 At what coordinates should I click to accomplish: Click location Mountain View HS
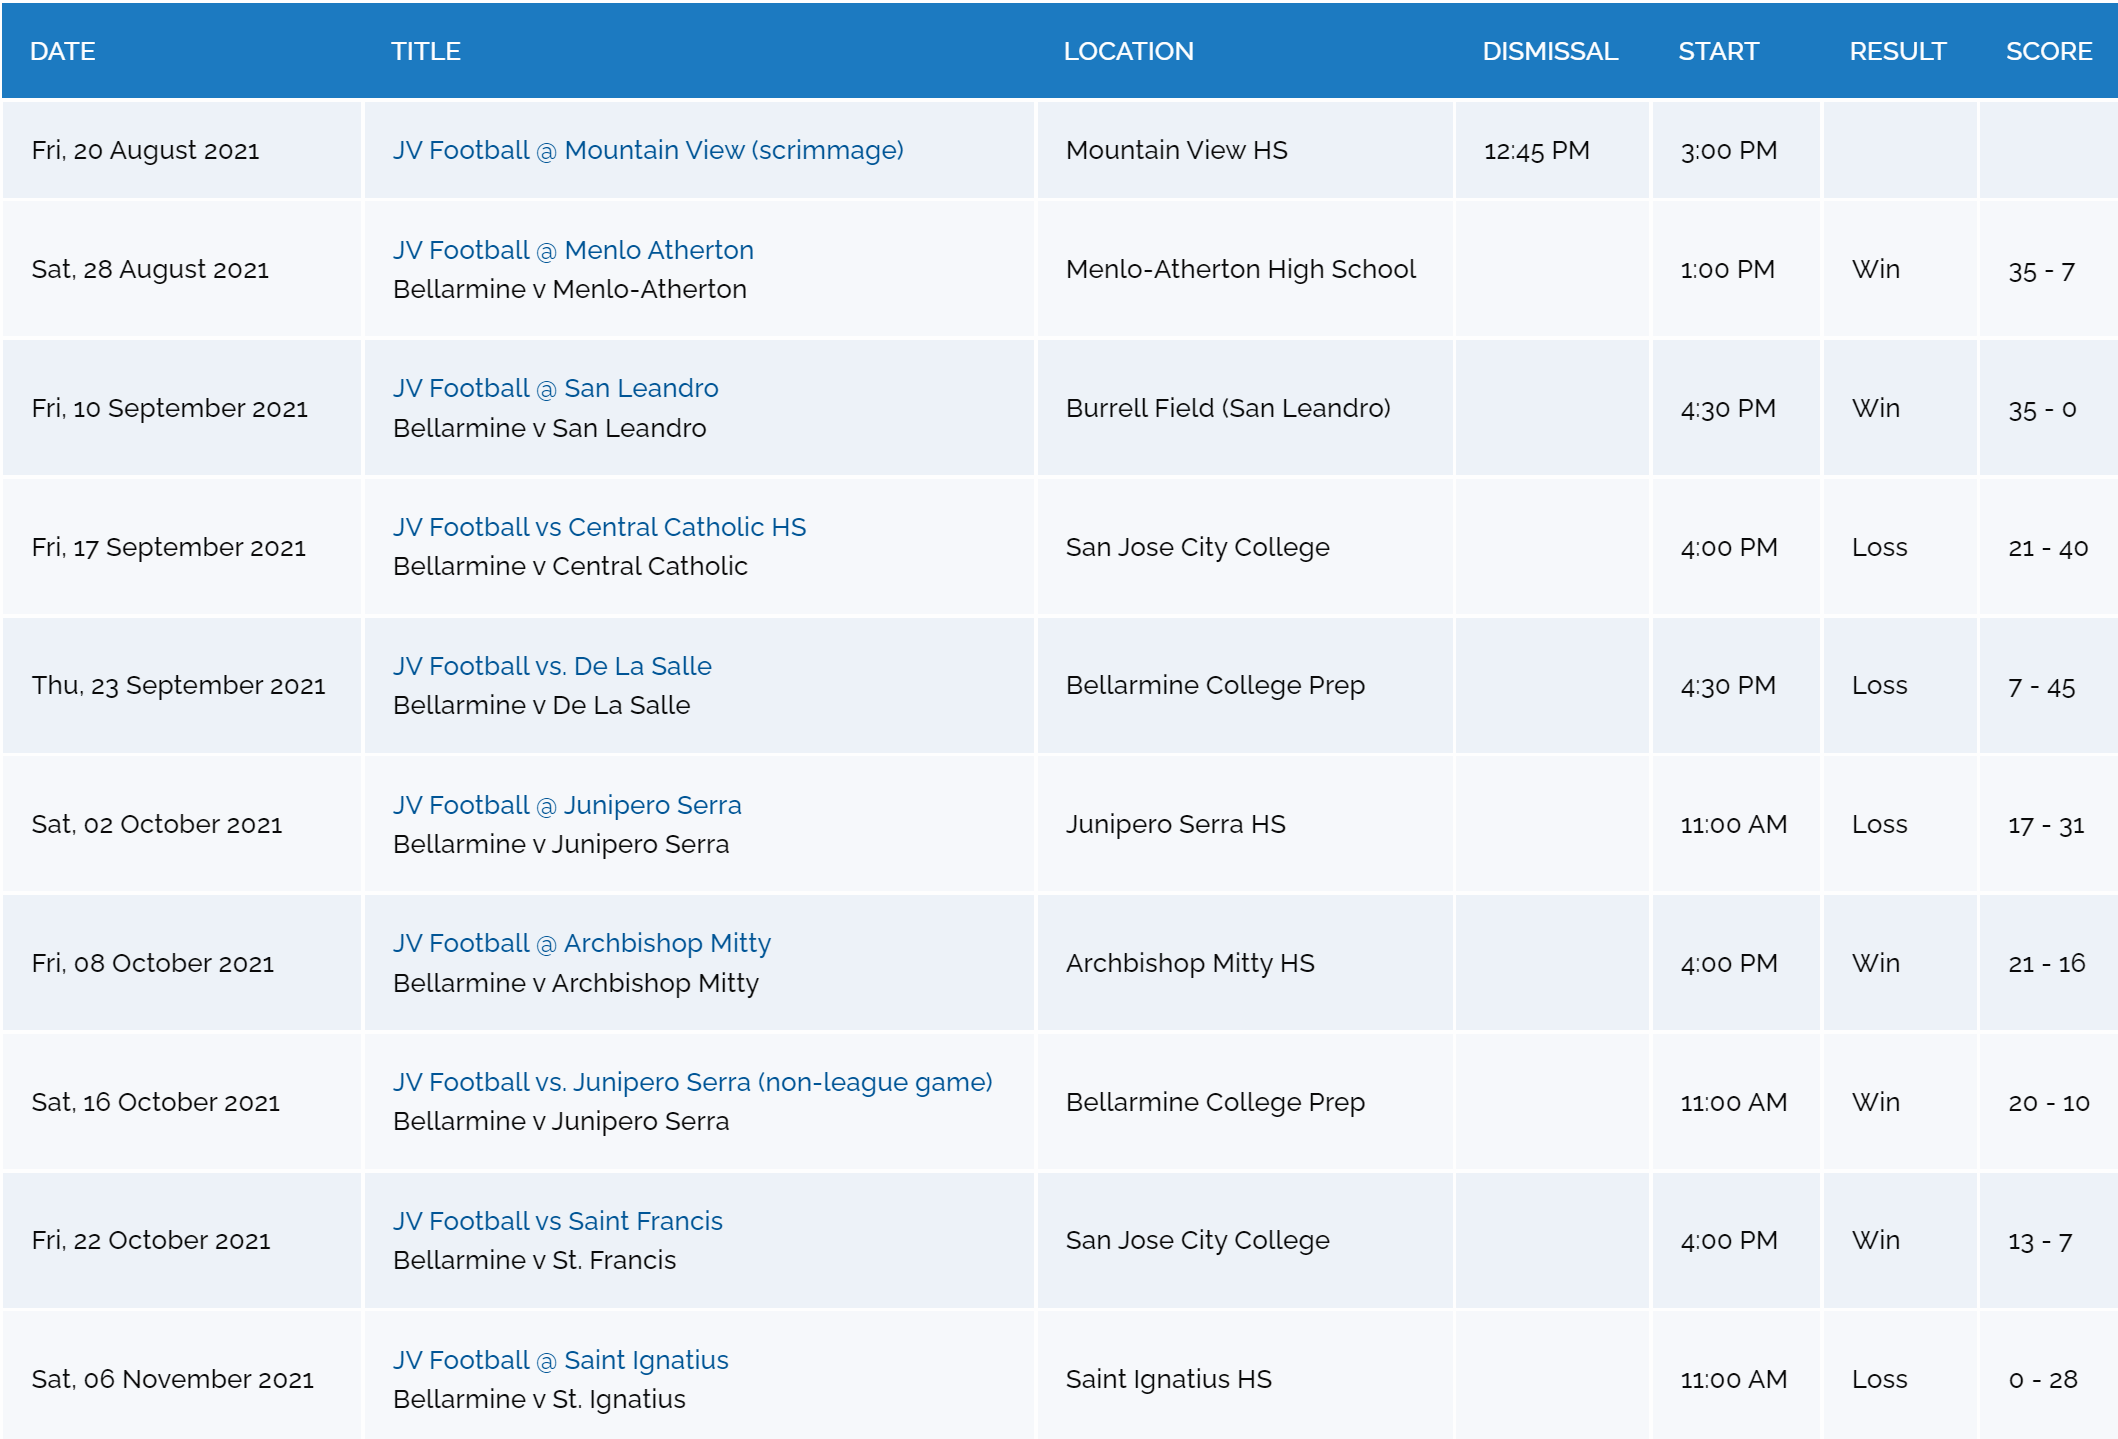(x=1176, y=150)
